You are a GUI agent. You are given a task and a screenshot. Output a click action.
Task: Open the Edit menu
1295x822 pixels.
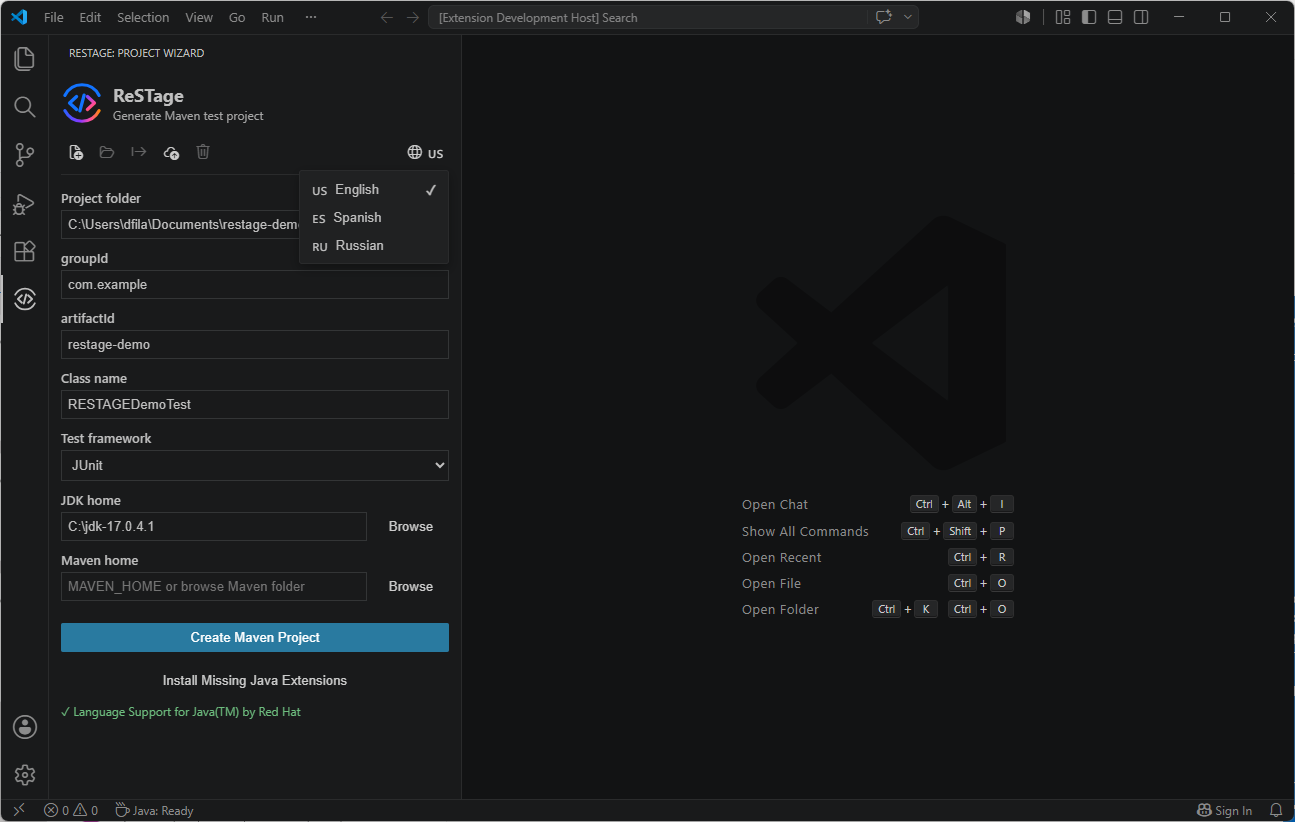tap(90, 17)
